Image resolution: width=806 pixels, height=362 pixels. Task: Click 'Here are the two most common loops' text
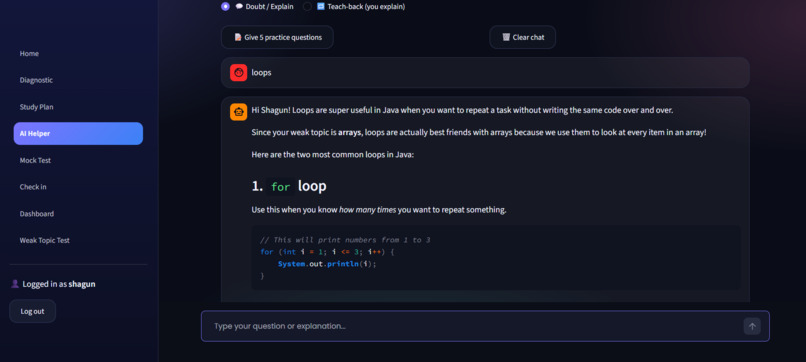click(x=333, y=154)
